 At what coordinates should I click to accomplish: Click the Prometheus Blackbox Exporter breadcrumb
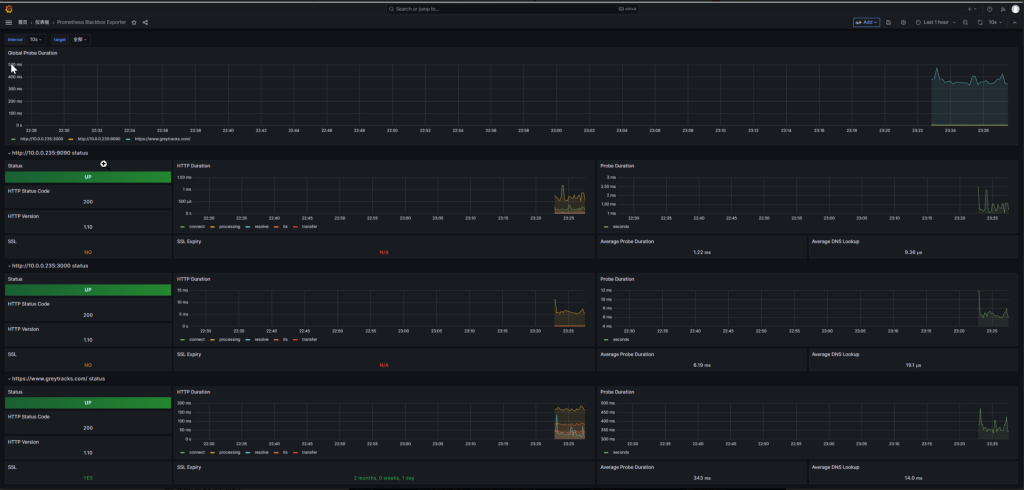coord(91,22)
